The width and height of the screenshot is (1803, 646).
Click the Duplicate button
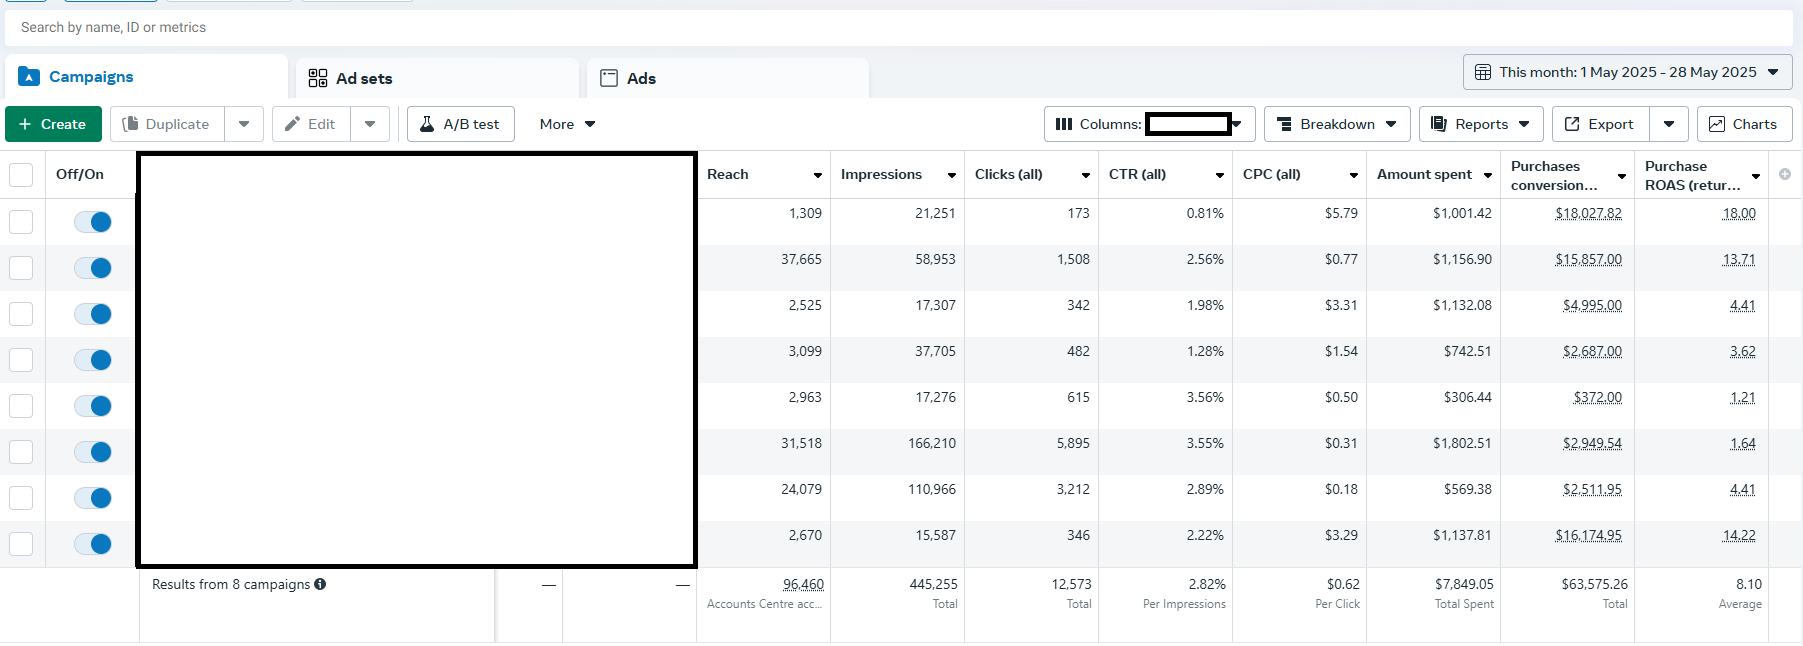tap(166, 124)
